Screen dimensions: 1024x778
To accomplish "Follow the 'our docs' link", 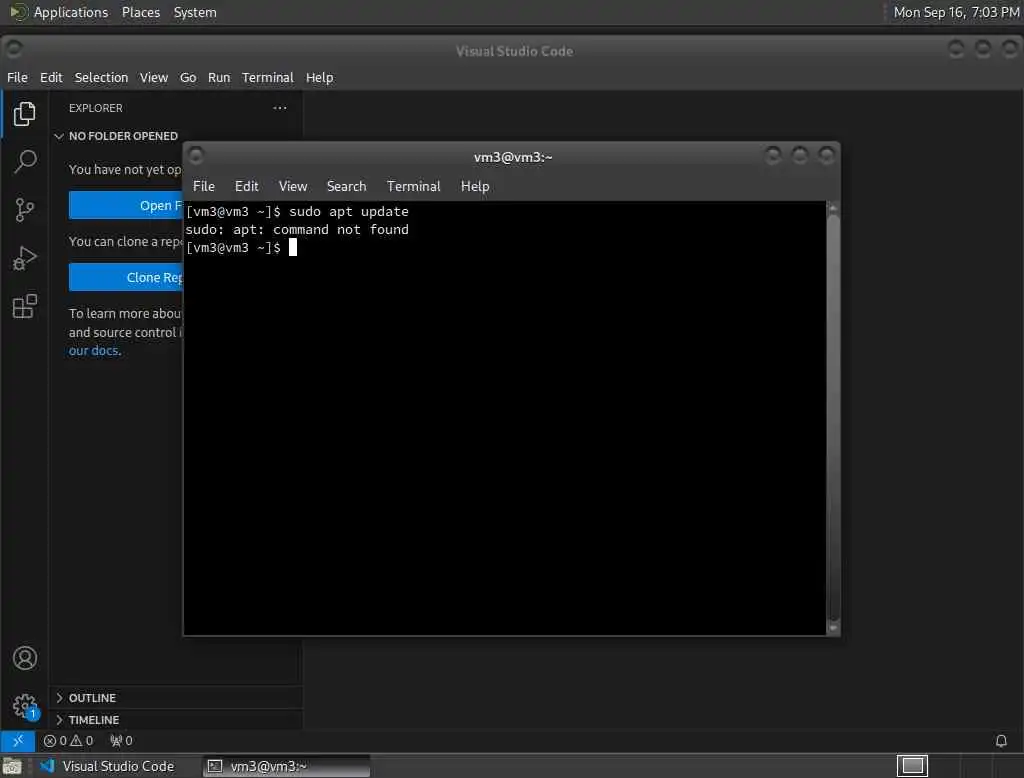I will (x=95, y=350).
